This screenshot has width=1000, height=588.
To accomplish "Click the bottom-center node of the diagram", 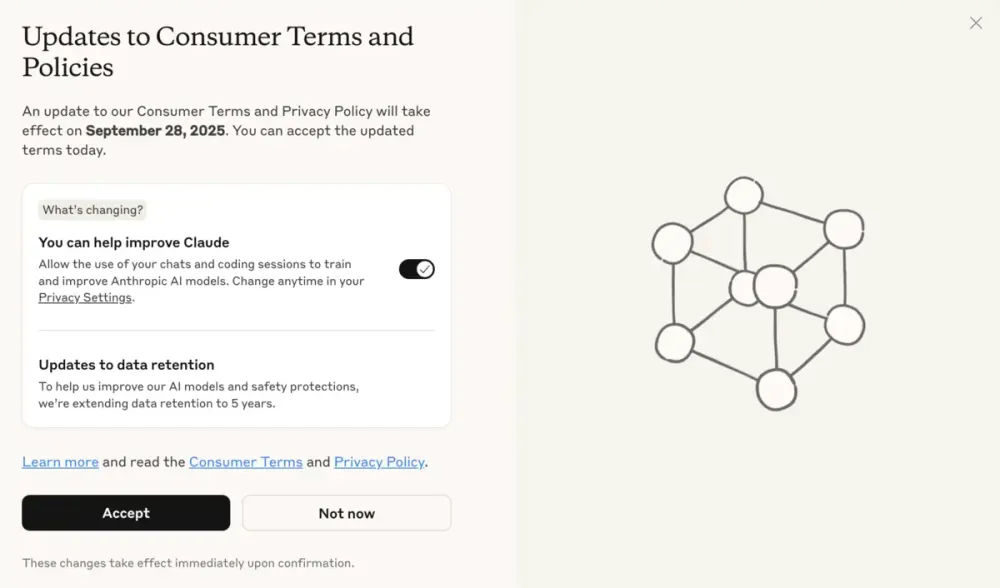I will click(777, 392).
